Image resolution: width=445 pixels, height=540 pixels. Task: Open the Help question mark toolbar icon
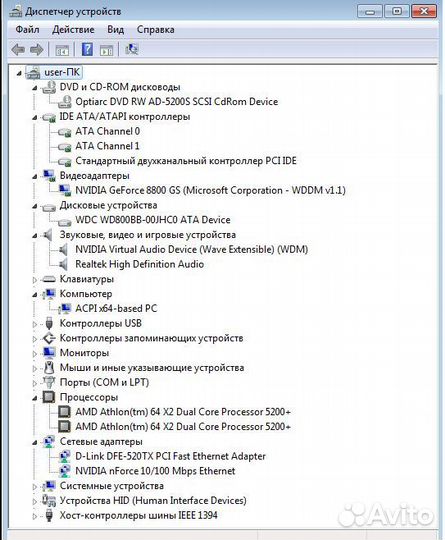(87, 49)
